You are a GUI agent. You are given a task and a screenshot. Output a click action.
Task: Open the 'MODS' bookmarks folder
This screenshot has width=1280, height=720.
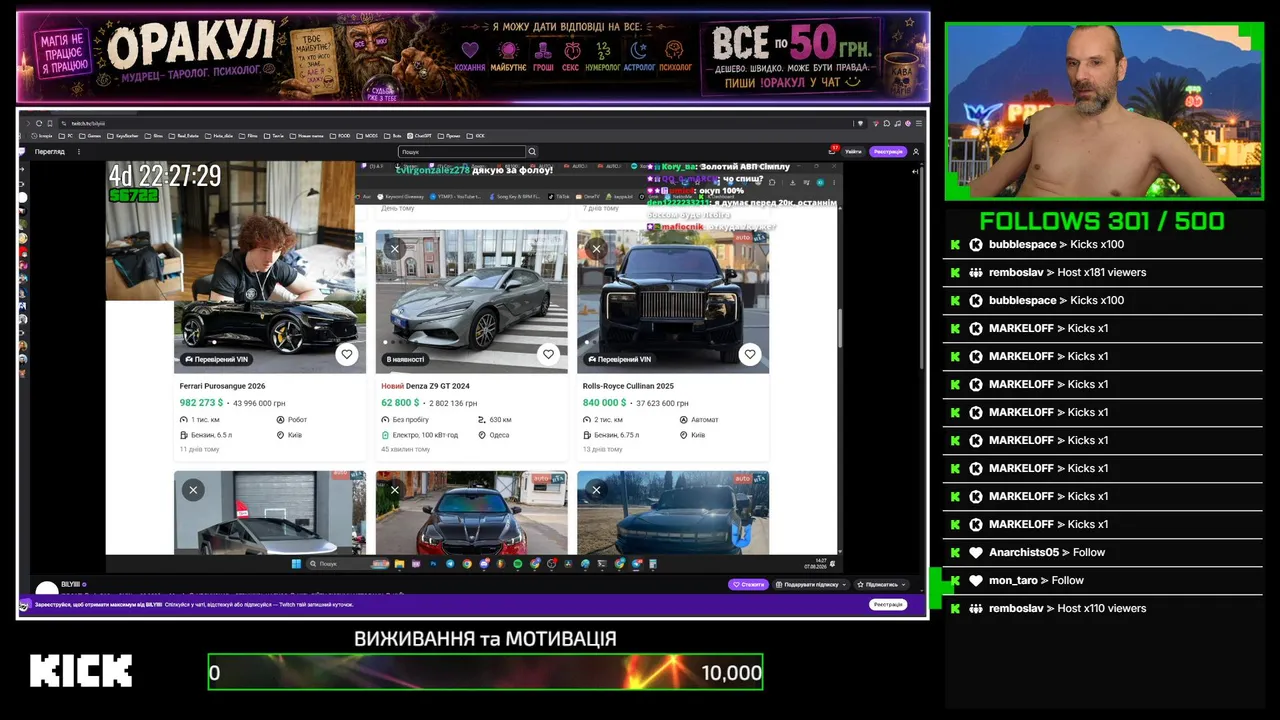367,136
